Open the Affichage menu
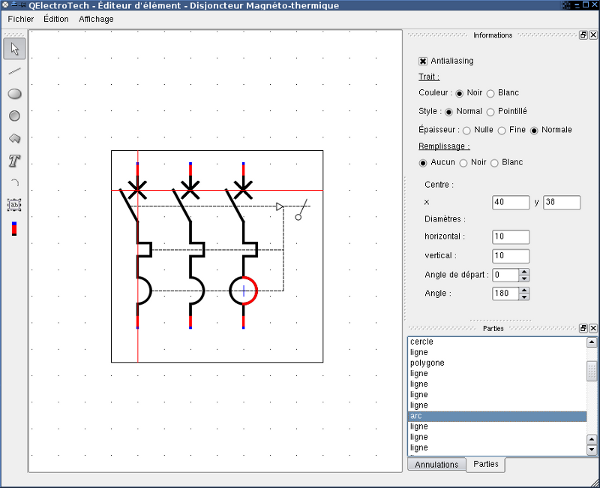 pos(96,19)
